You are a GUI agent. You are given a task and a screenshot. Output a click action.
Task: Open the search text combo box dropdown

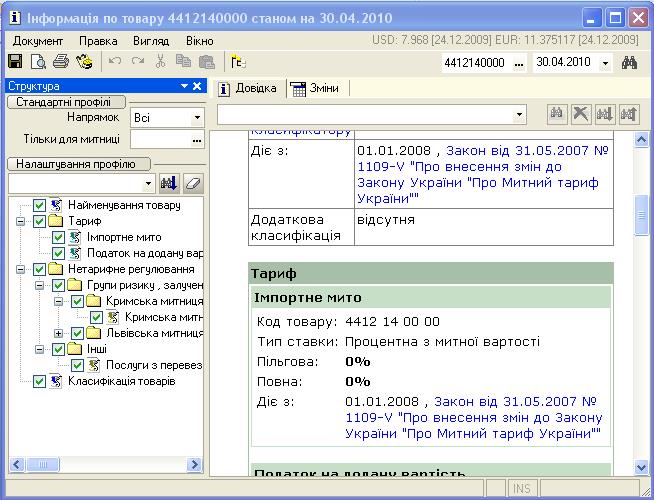[519, 114]
